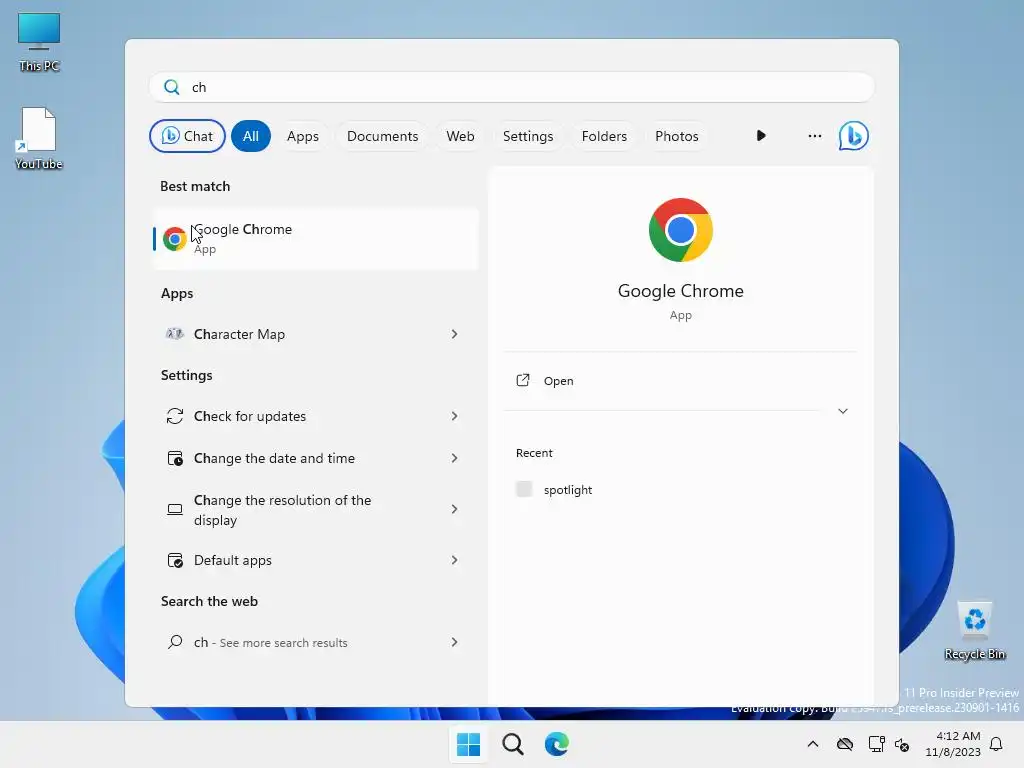The height and width of the screenshot is (768, 1024).
Task: Click Change the resolution of the display
Action: click(x=282, y=510)
